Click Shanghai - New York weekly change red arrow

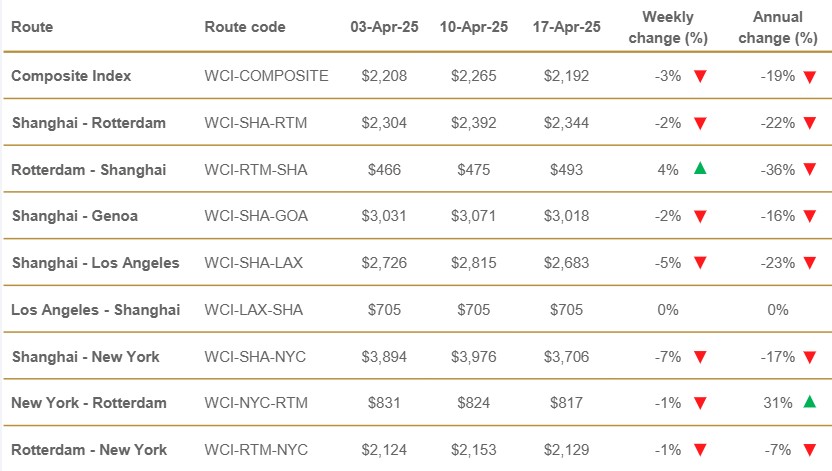point(700,356)
